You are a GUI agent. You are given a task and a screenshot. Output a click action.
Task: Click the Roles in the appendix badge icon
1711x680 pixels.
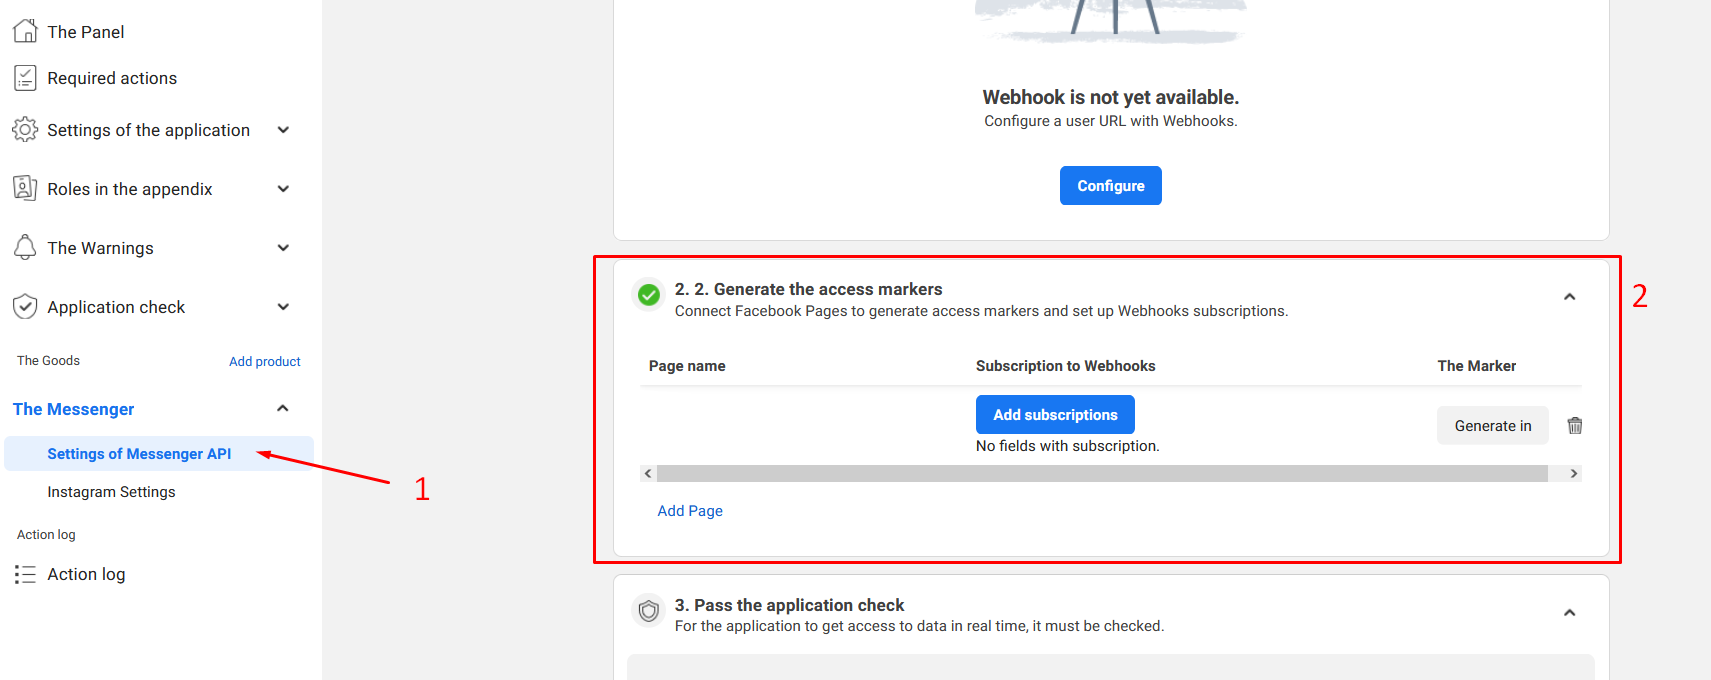(25, 188)
